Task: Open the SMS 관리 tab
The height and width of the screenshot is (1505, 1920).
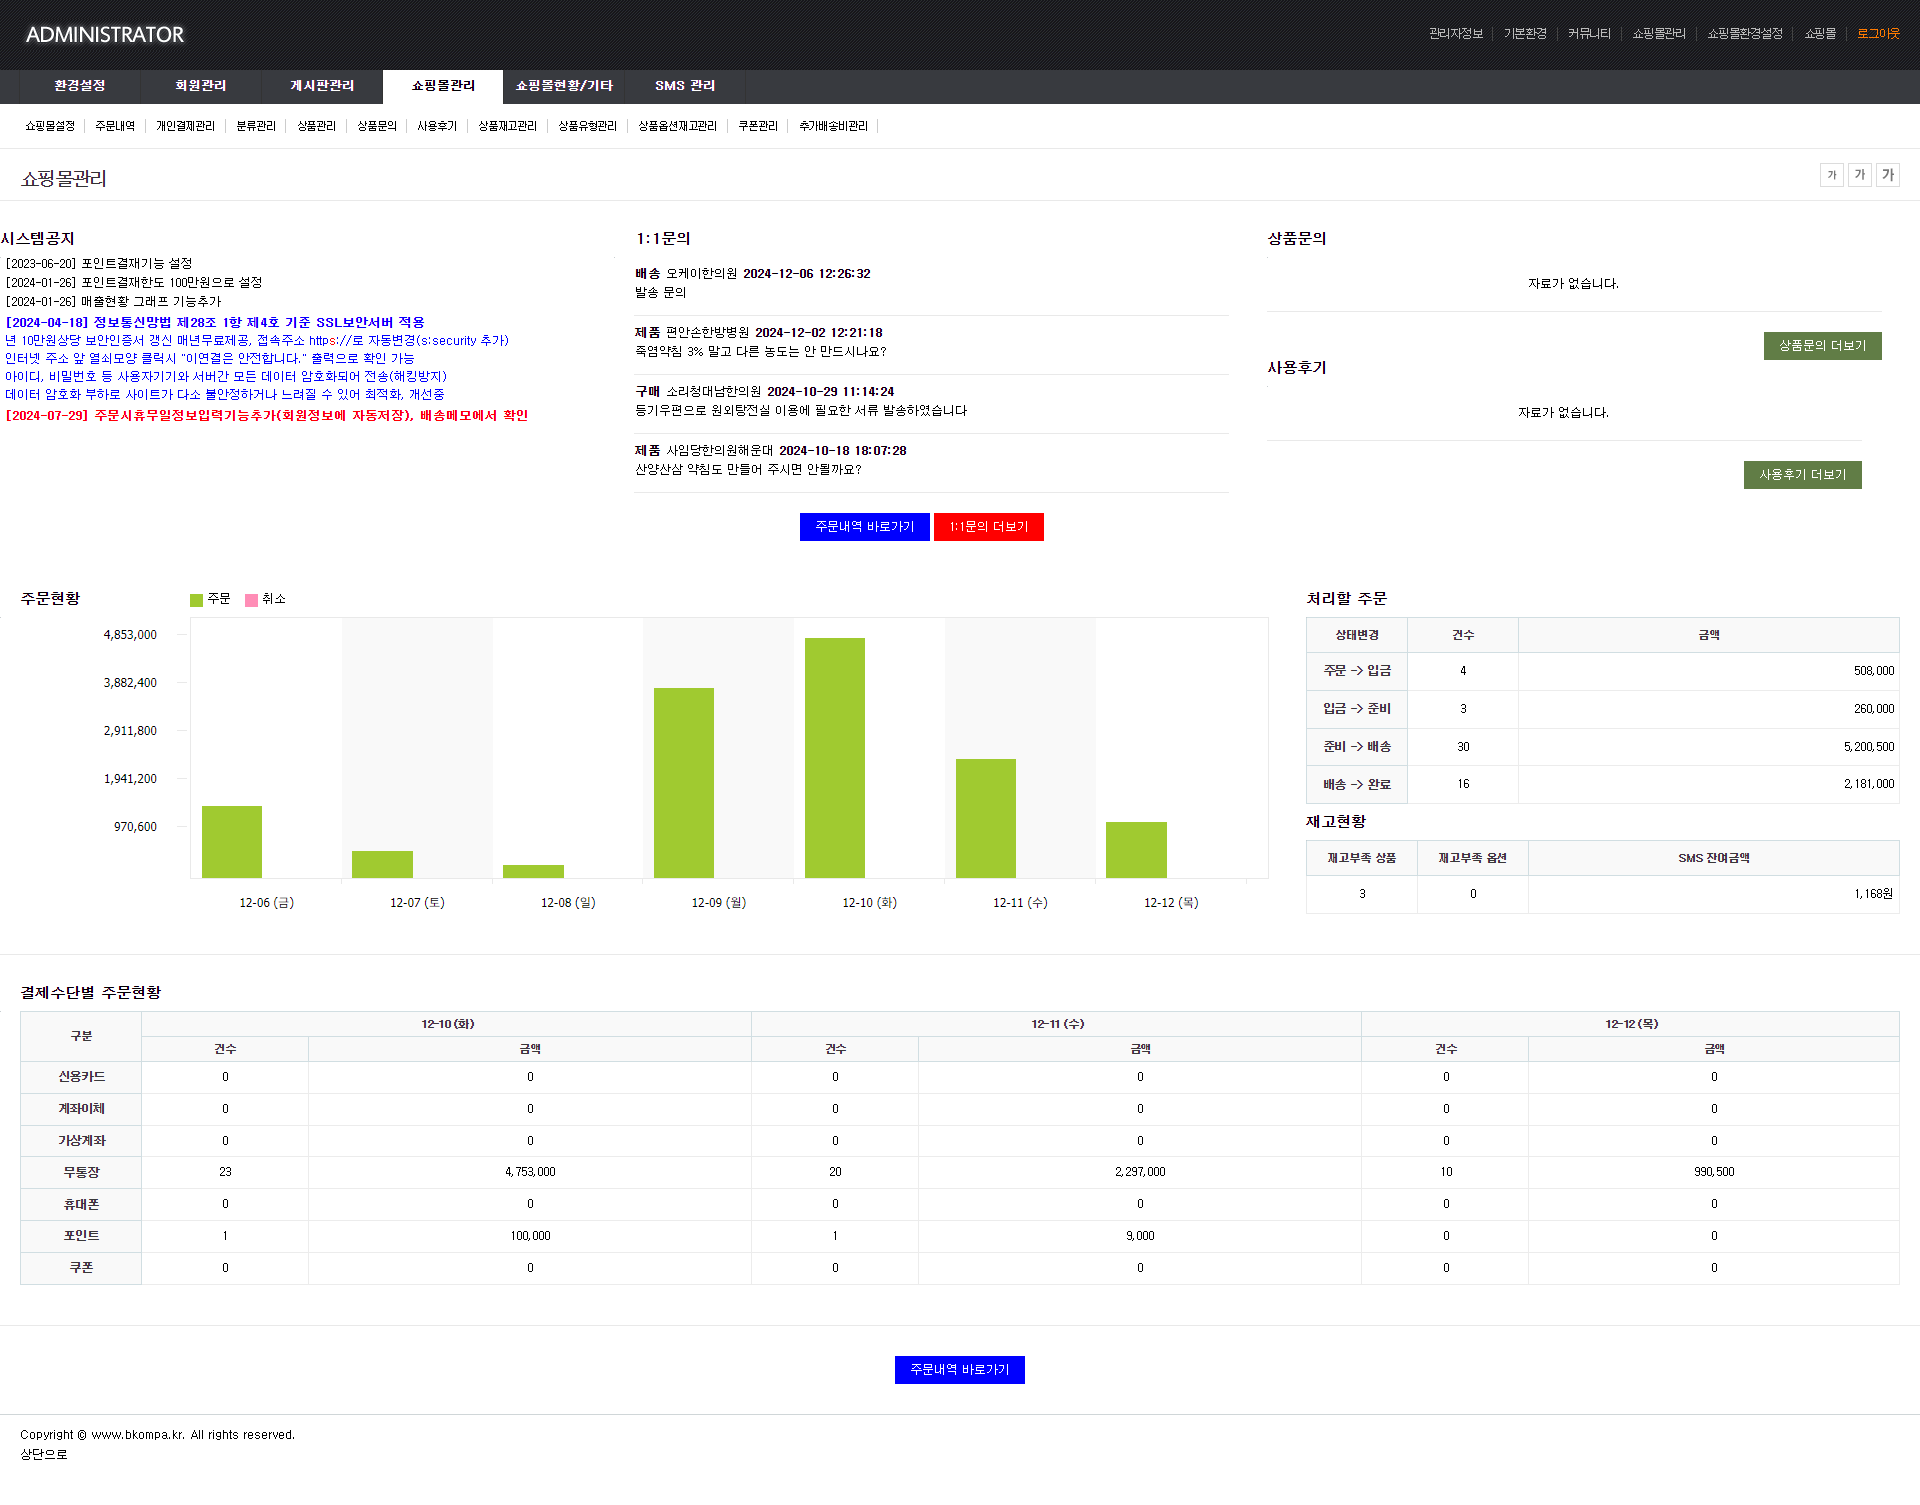Action: pyautogui.click(x=685, y=86)
